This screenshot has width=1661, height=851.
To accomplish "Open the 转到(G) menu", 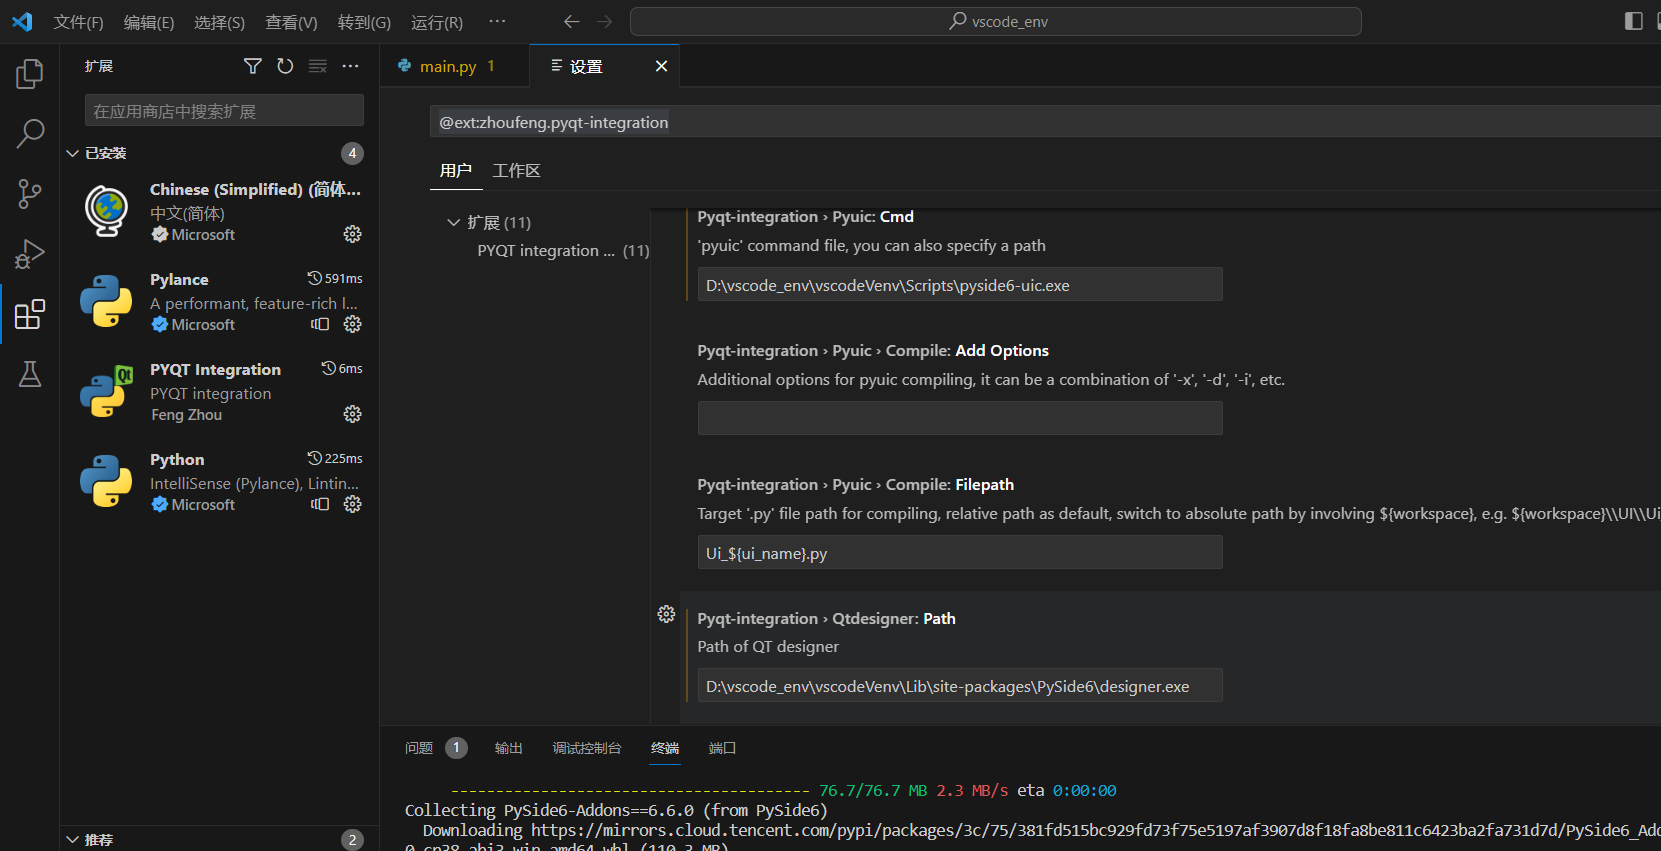I will click(x=364, y=22).
